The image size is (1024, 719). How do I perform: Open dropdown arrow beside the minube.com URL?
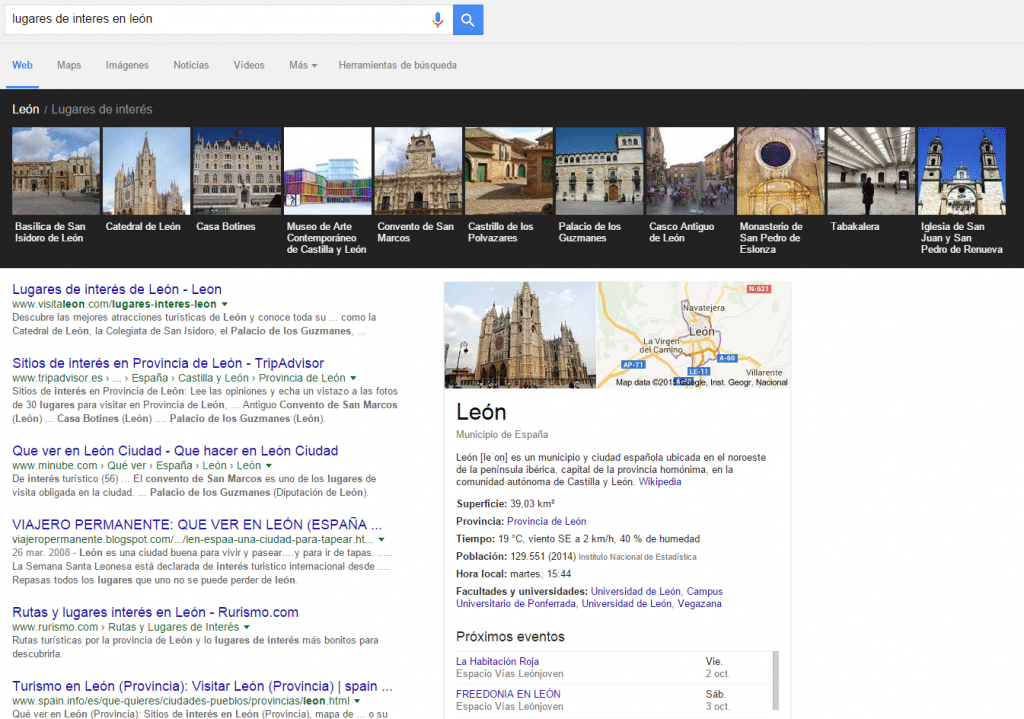pyautogui.click(x=270, y=466)
